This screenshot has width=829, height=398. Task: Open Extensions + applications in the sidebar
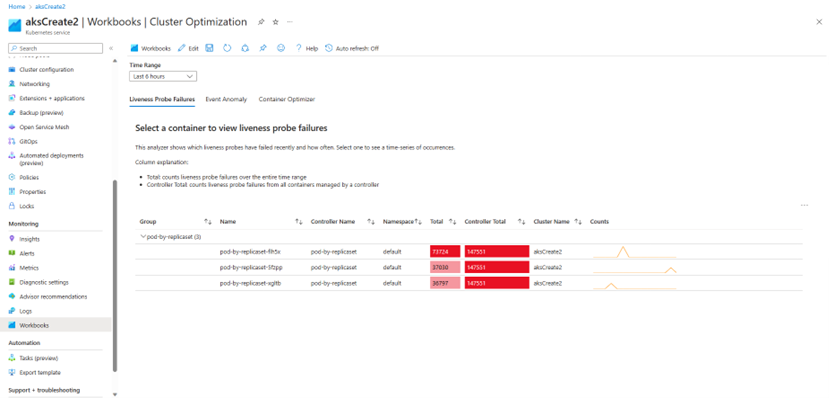[x=52, y=98]
